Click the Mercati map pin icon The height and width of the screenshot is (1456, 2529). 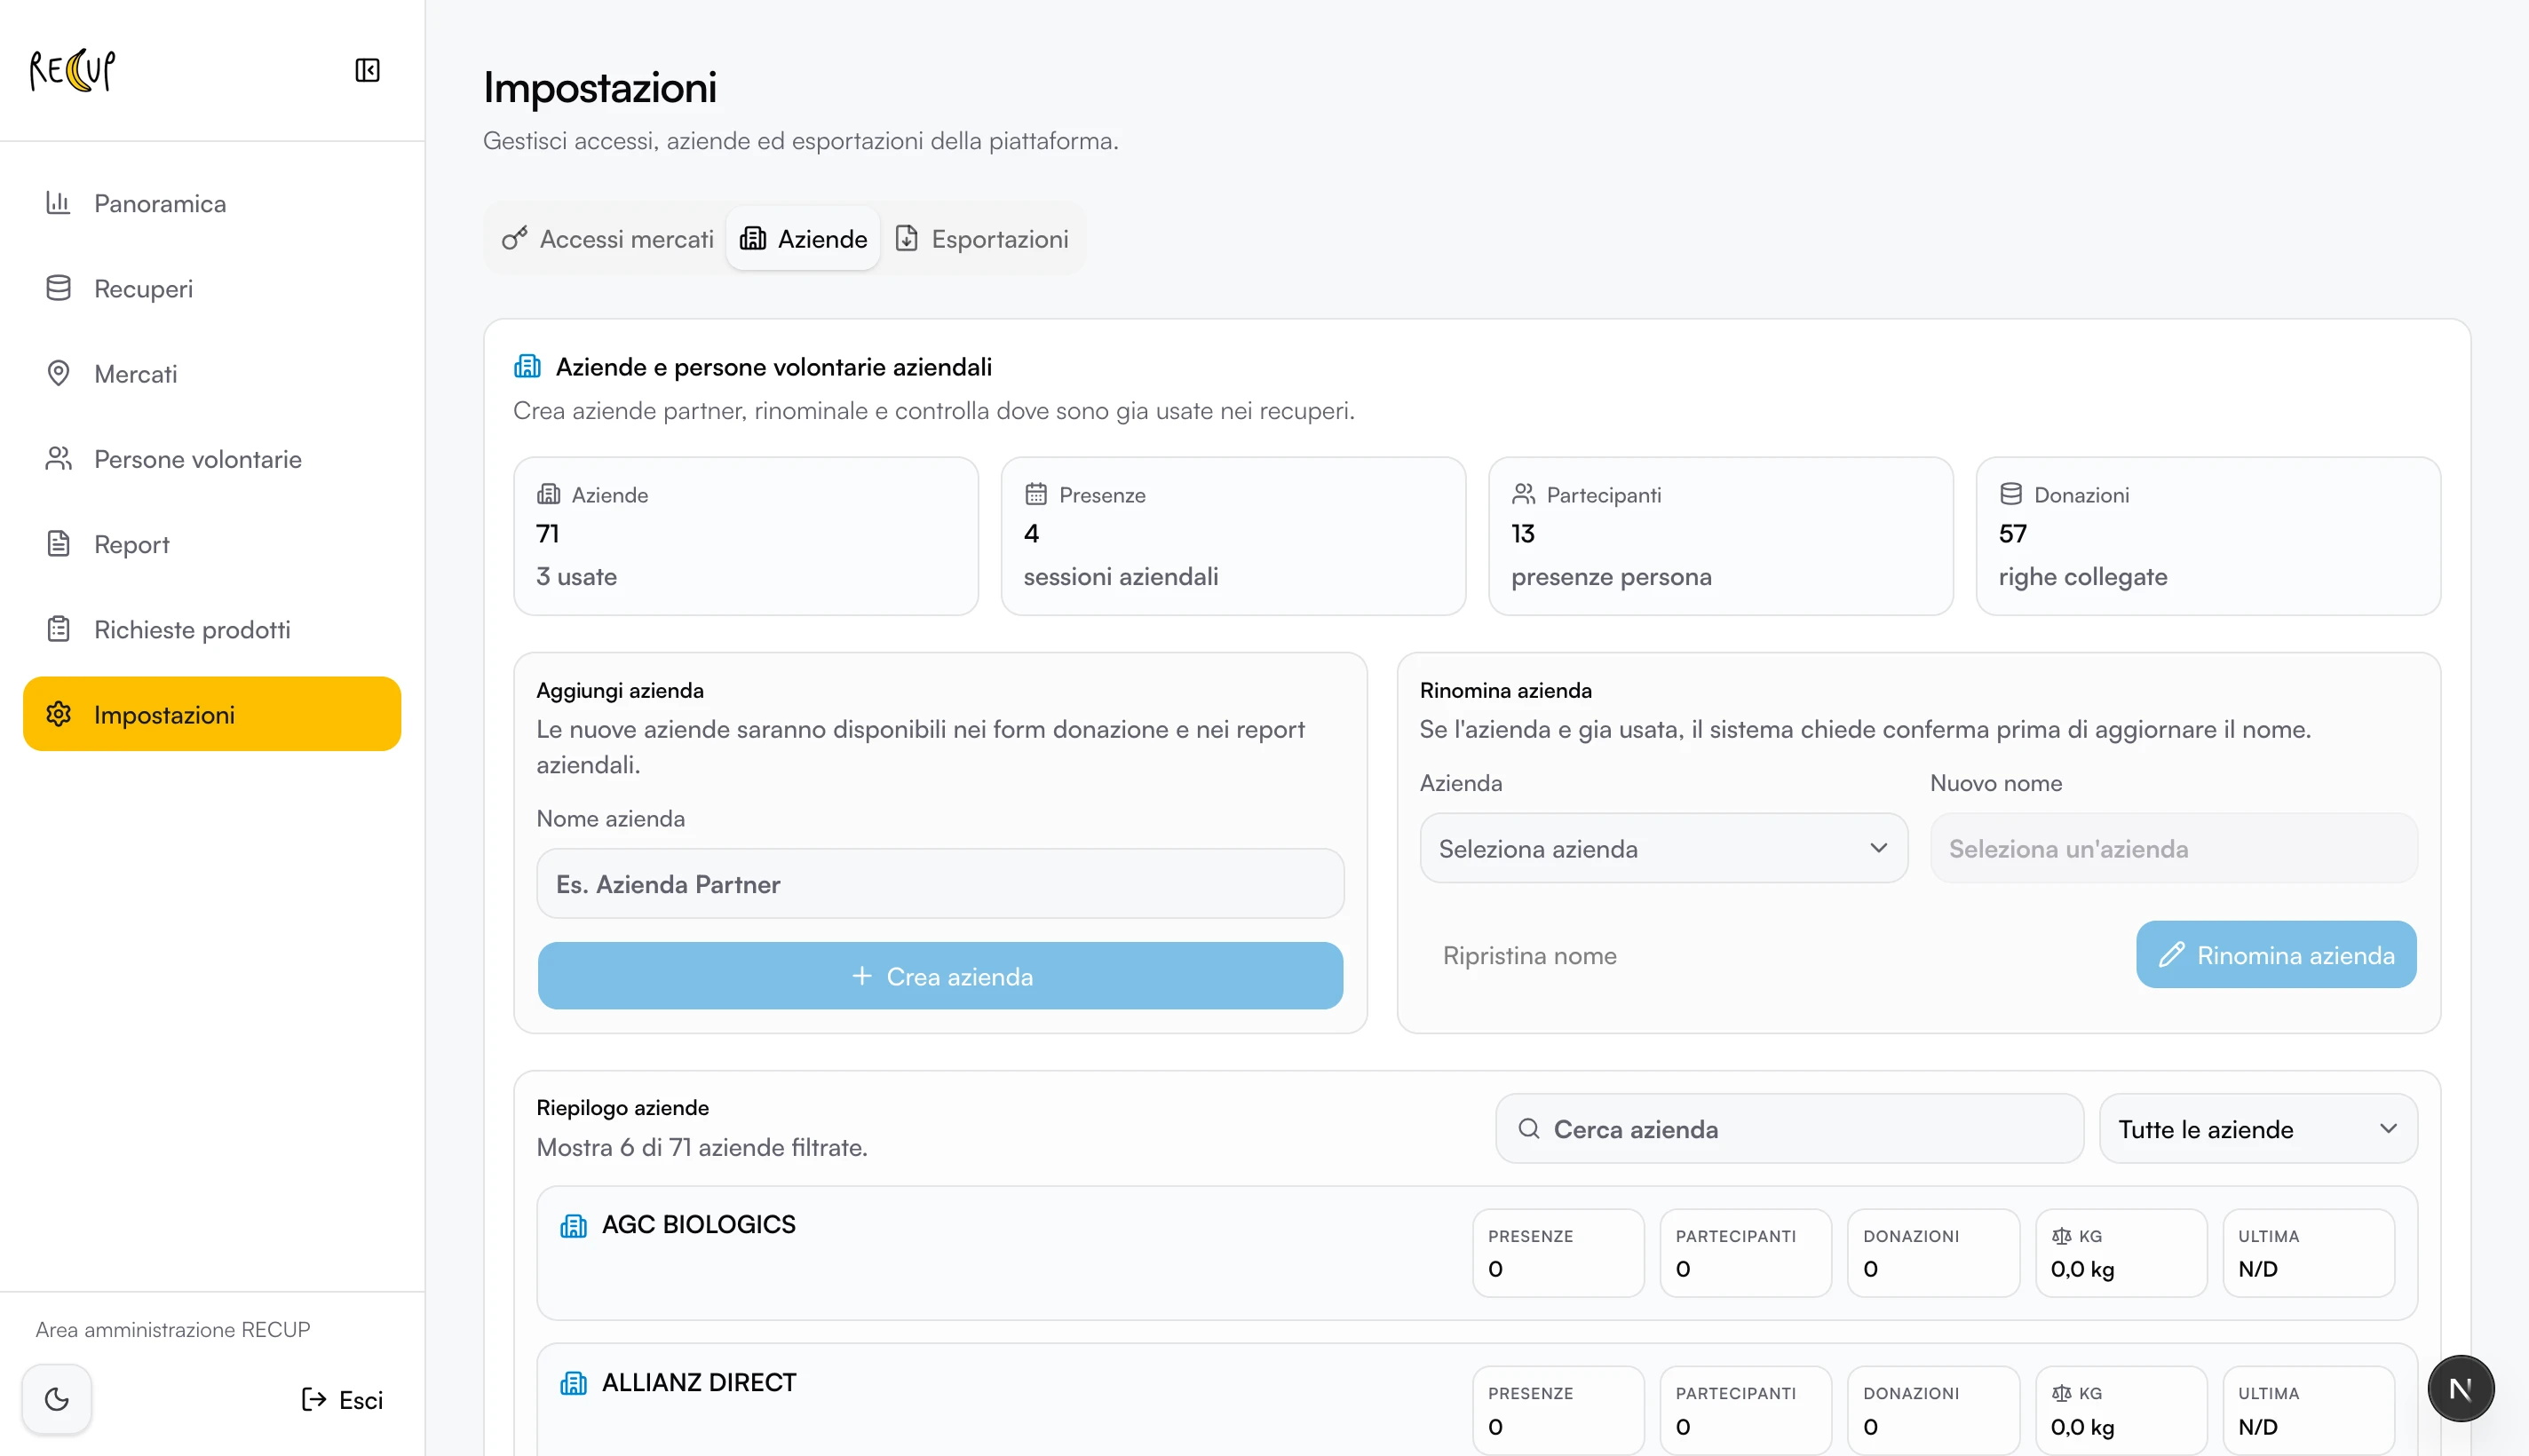[x=58, y=374]
